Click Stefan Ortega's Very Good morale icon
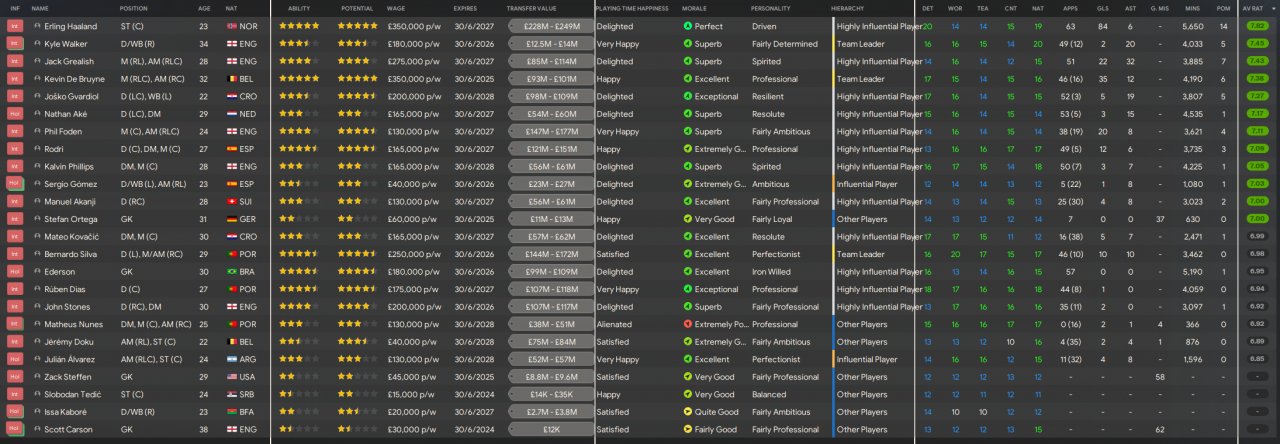The image size is (1280, 444). [687, 219]
